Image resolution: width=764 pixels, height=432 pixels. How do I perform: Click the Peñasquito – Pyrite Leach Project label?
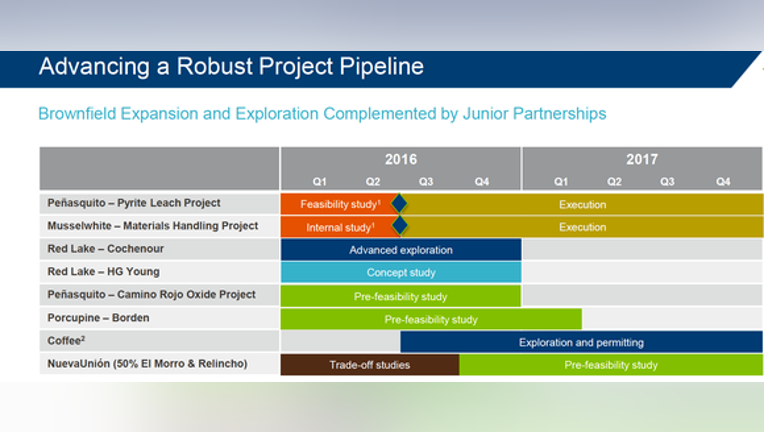point(134,203)
